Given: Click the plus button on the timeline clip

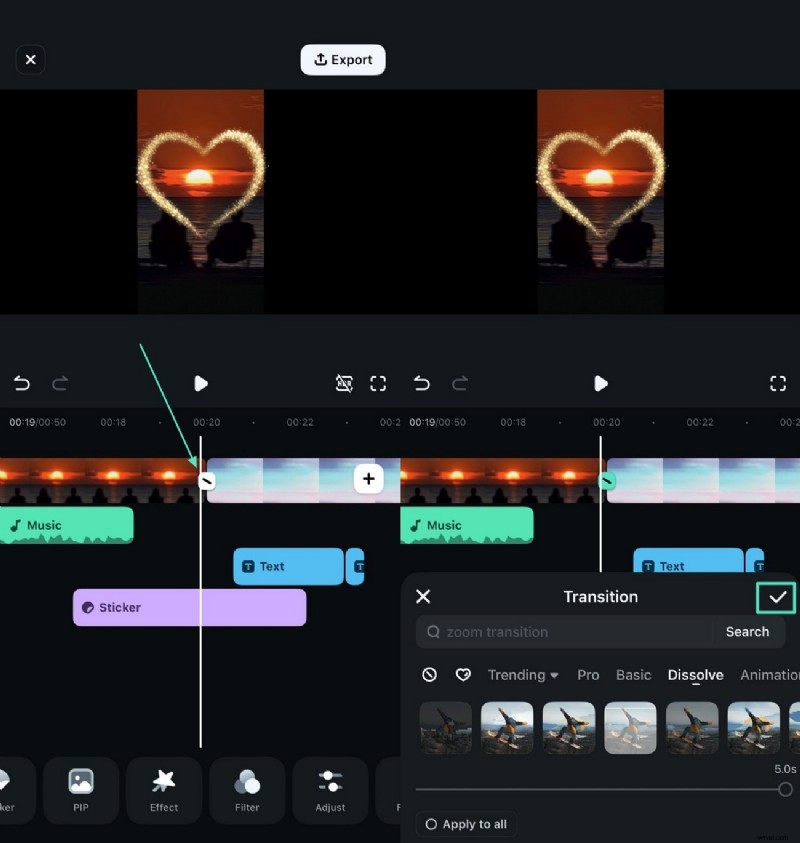Looking at the screenshot, I should point(369,479).
